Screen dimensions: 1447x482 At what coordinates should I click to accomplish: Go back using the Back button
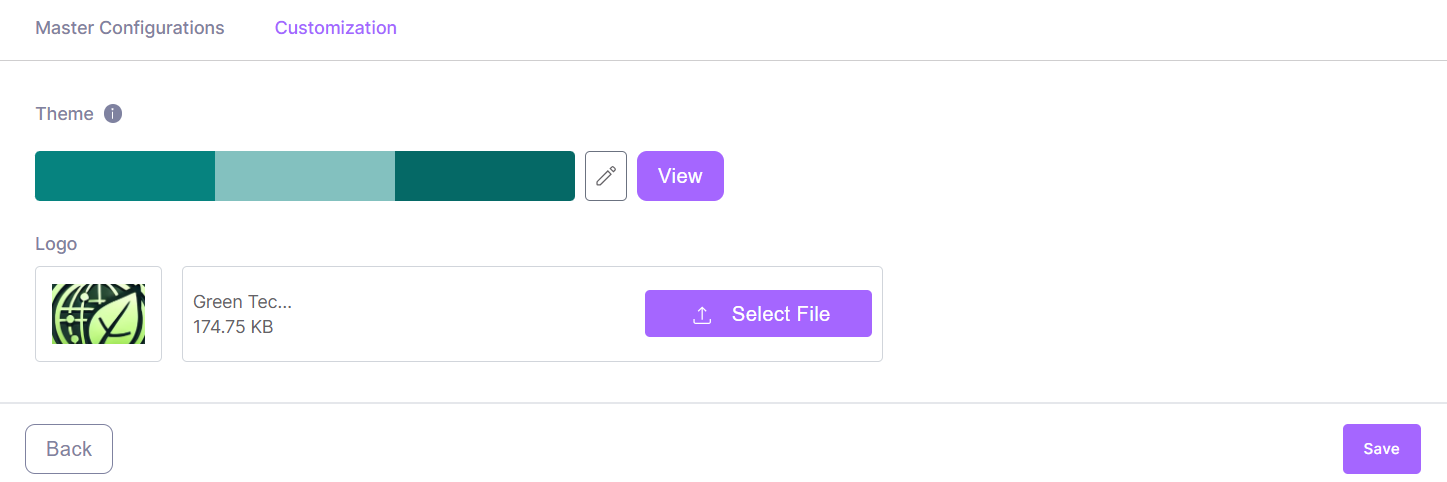(69, 449)
